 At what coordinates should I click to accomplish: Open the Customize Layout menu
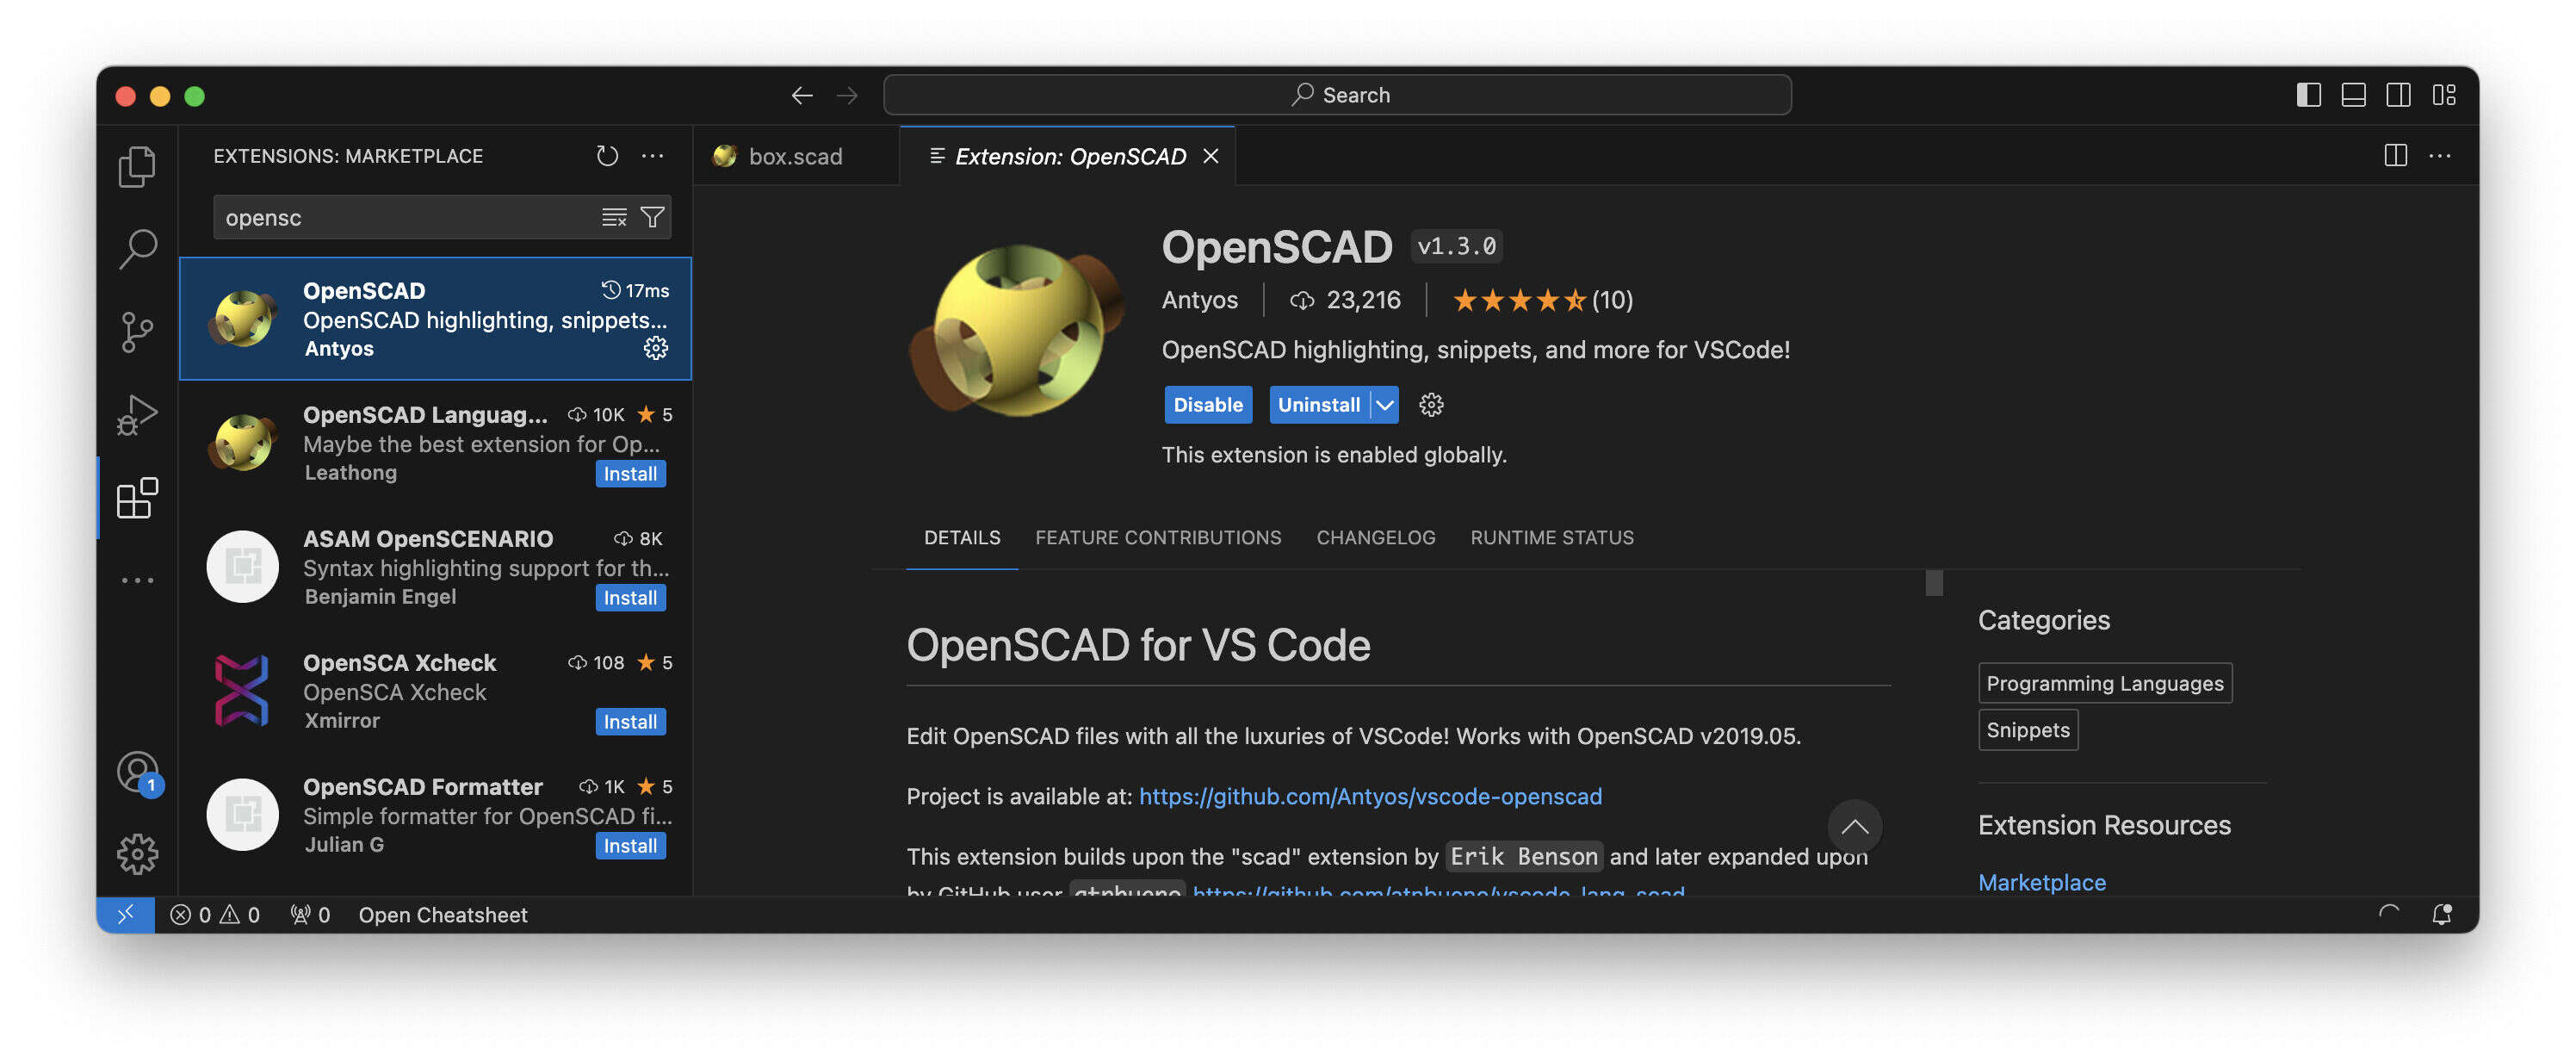pos(2444,95)
